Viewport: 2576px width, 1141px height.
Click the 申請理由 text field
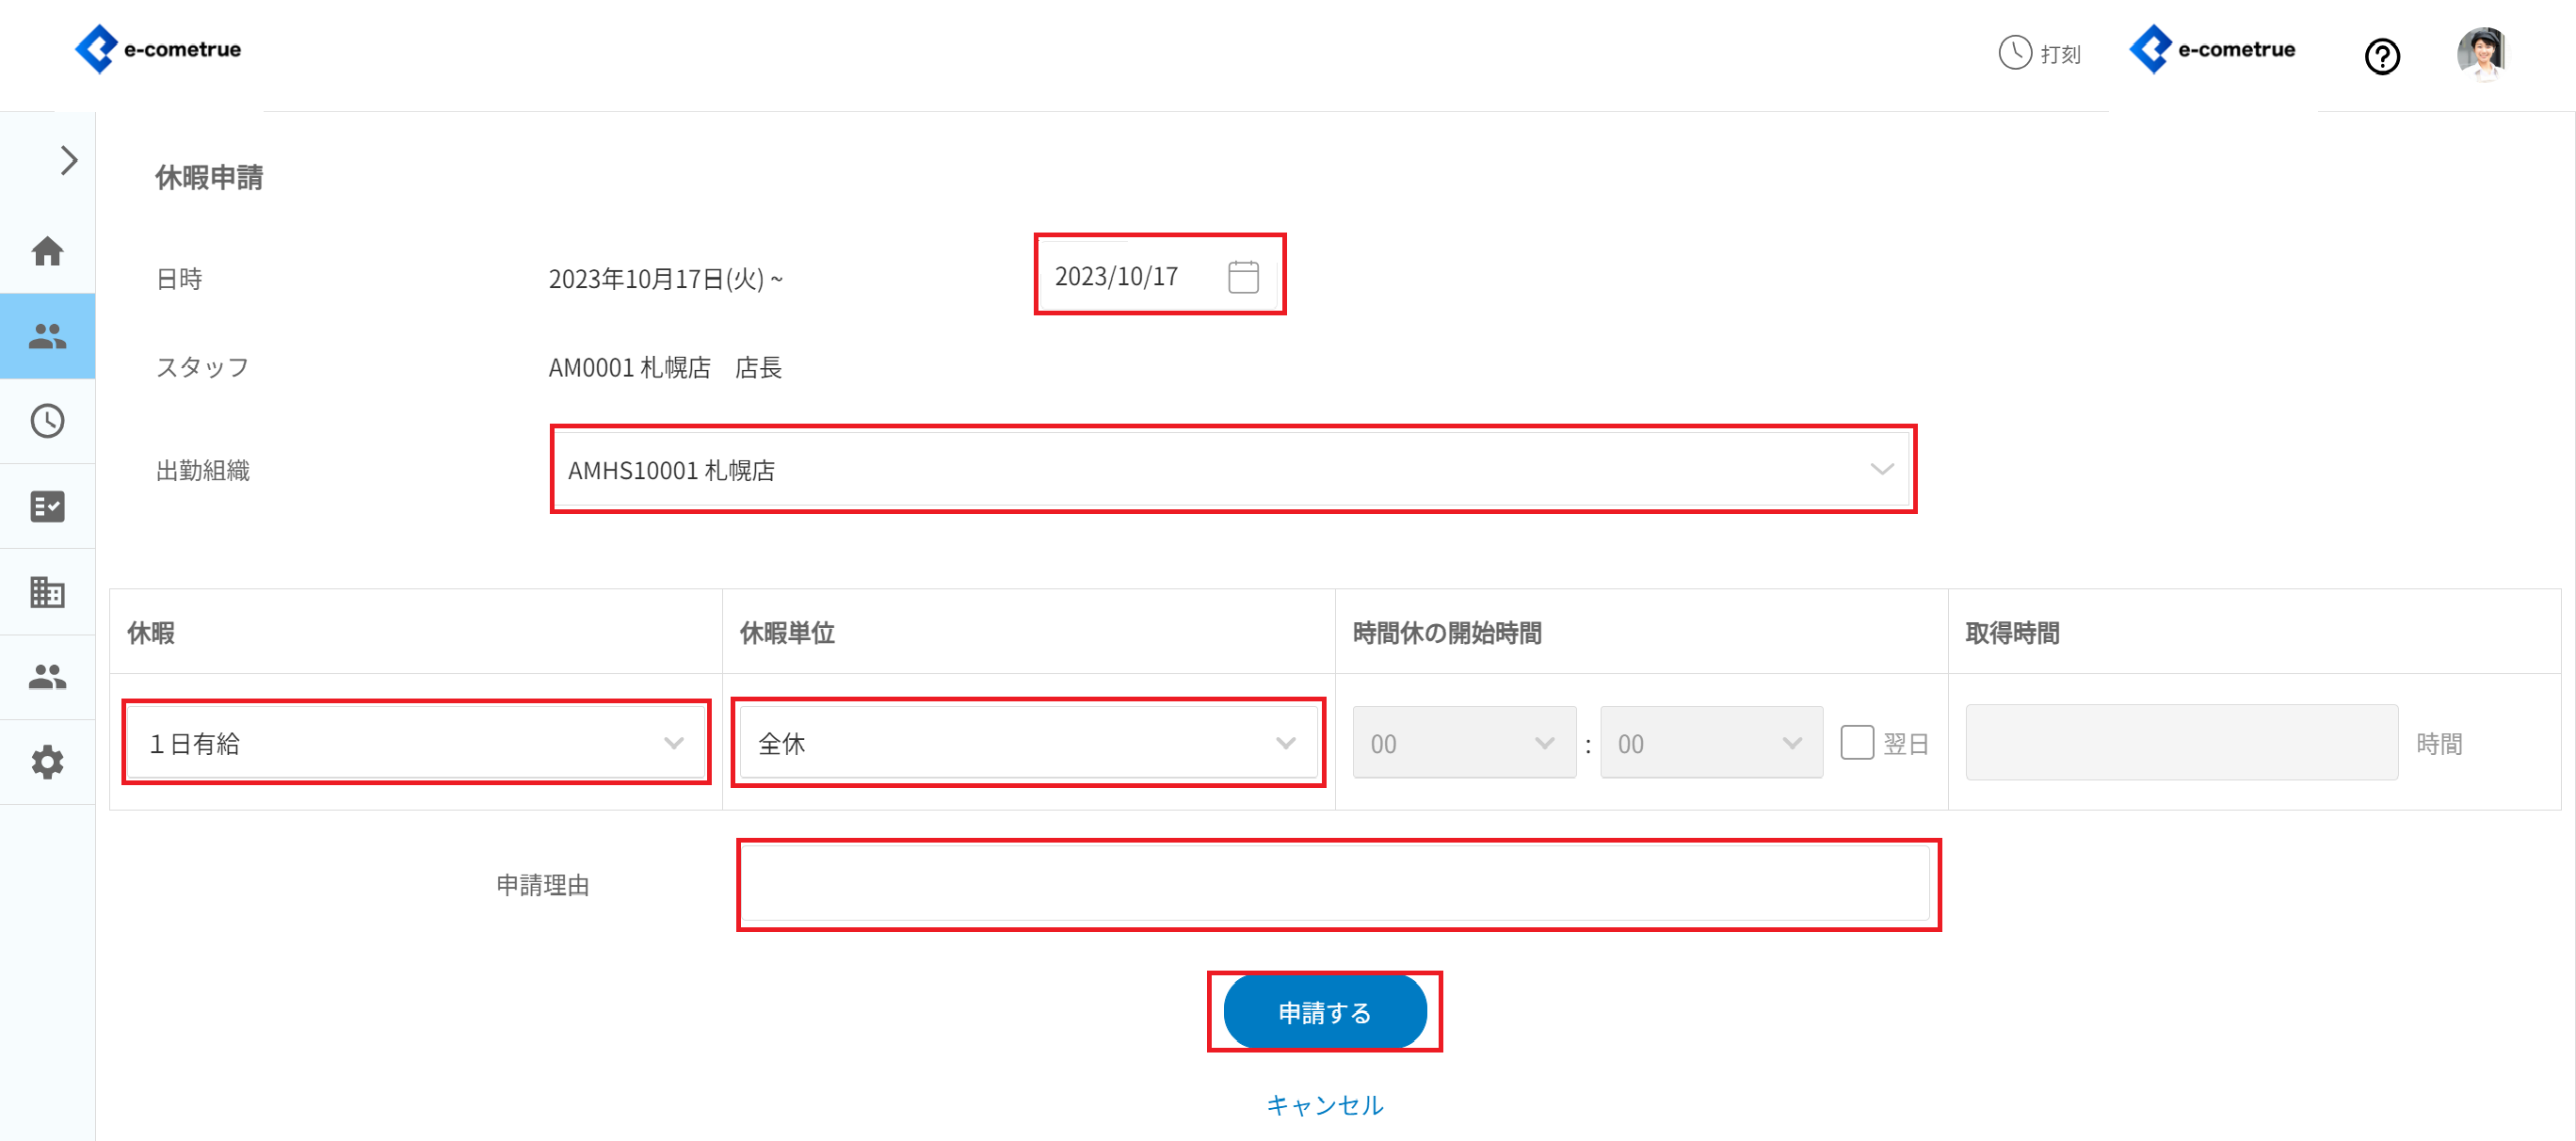tap(1336, 884)
